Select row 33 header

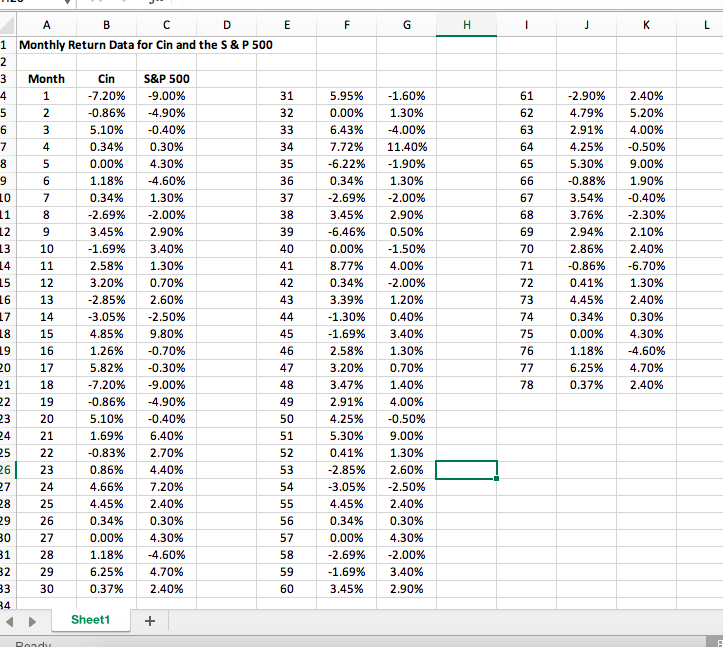click(7, 589)
